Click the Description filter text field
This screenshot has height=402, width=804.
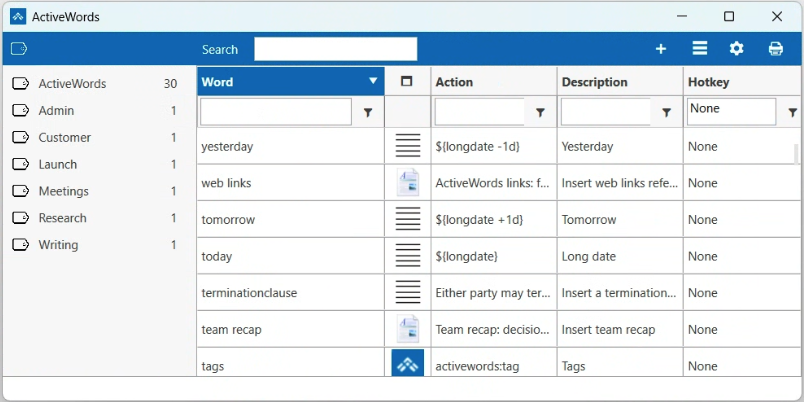pos(606,112)
